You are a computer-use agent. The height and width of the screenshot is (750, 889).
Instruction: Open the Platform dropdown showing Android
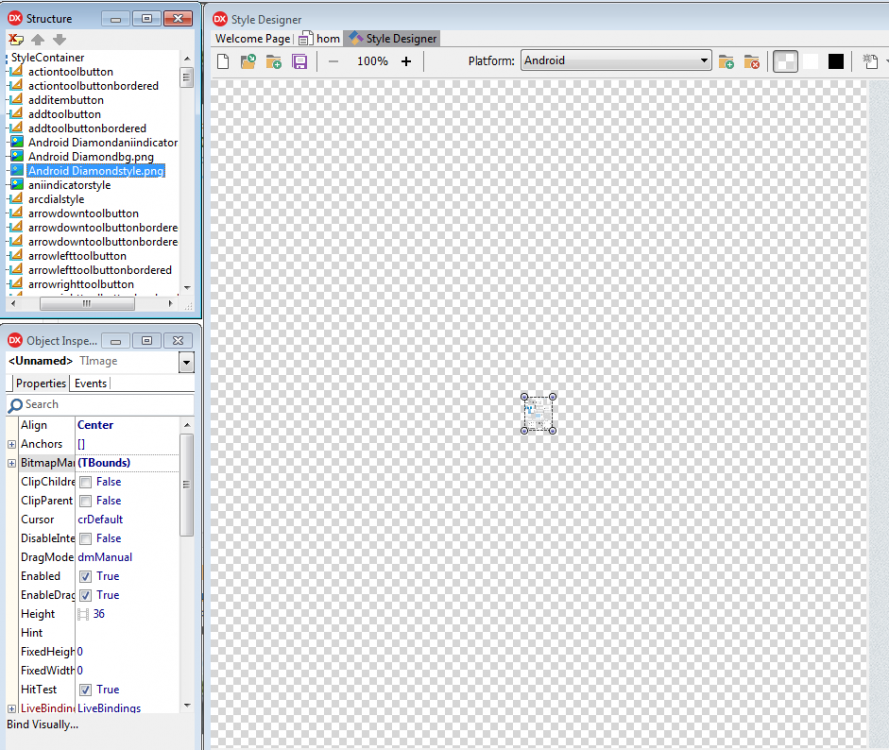click(616, 61)
